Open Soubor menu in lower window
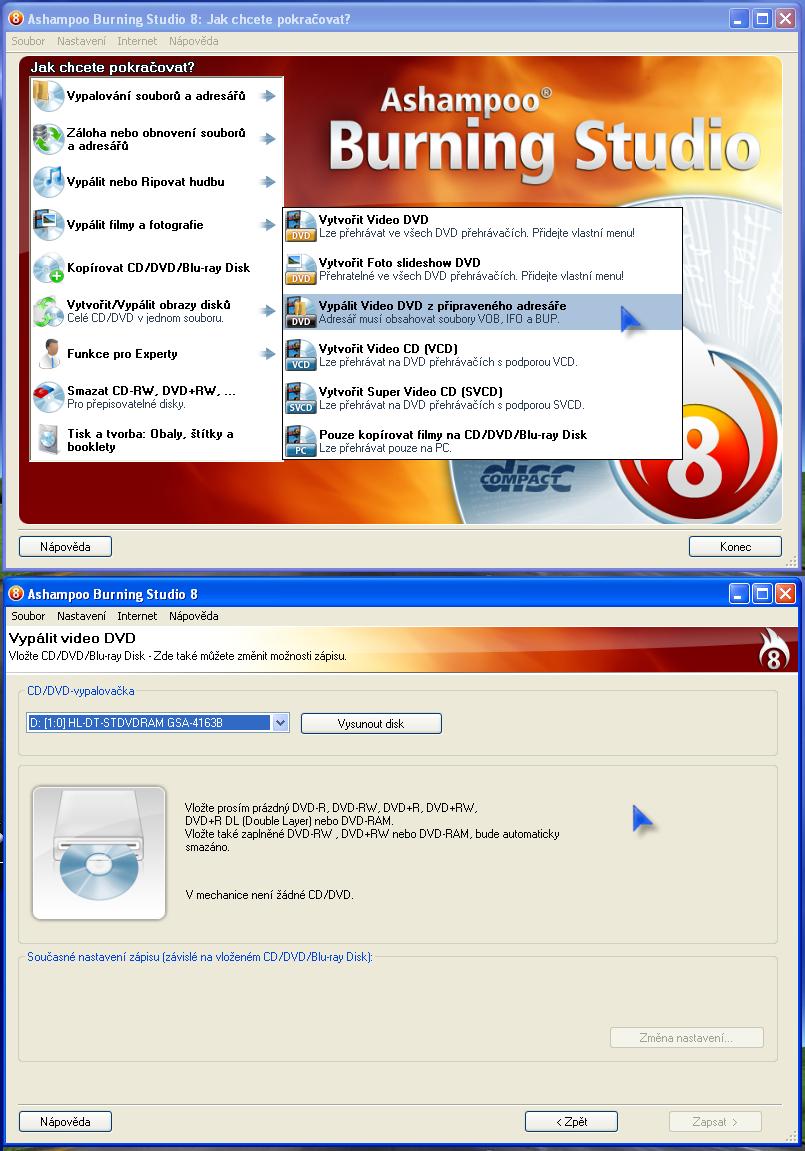 click(x=28, y=616)
